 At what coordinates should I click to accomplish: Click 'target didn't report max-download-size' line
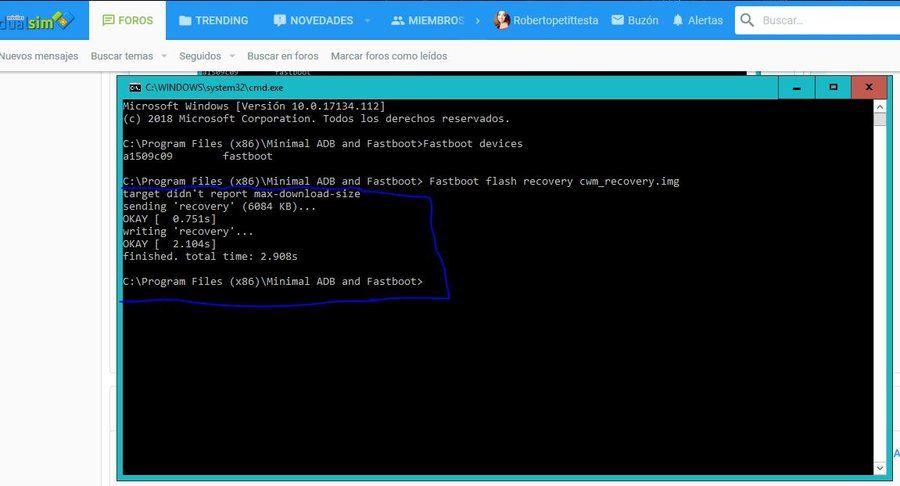(242, 194)
